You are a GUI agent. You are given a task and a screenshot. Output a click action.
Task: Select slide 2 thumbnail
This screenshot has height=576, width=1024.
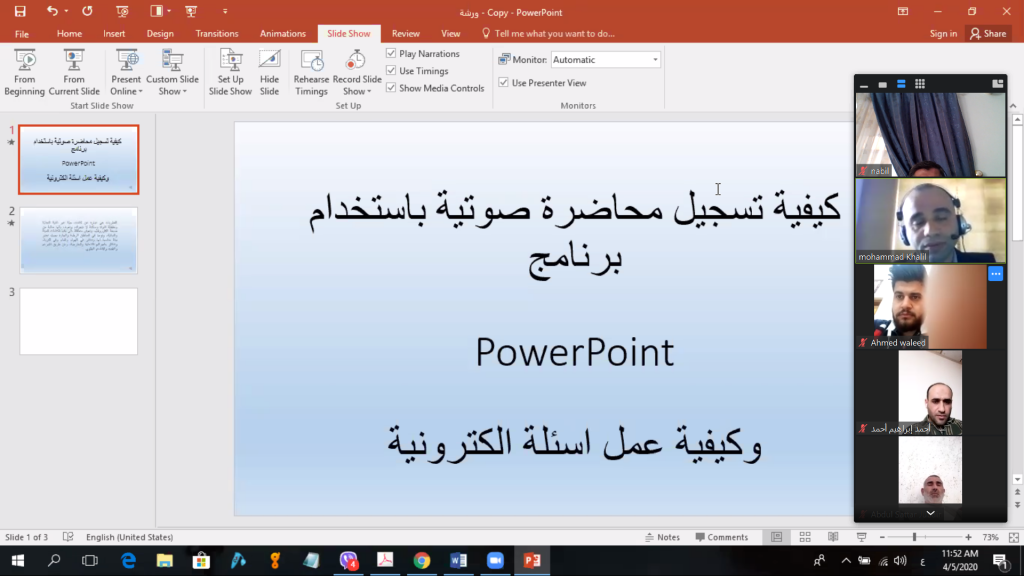[x=79, y=240]
